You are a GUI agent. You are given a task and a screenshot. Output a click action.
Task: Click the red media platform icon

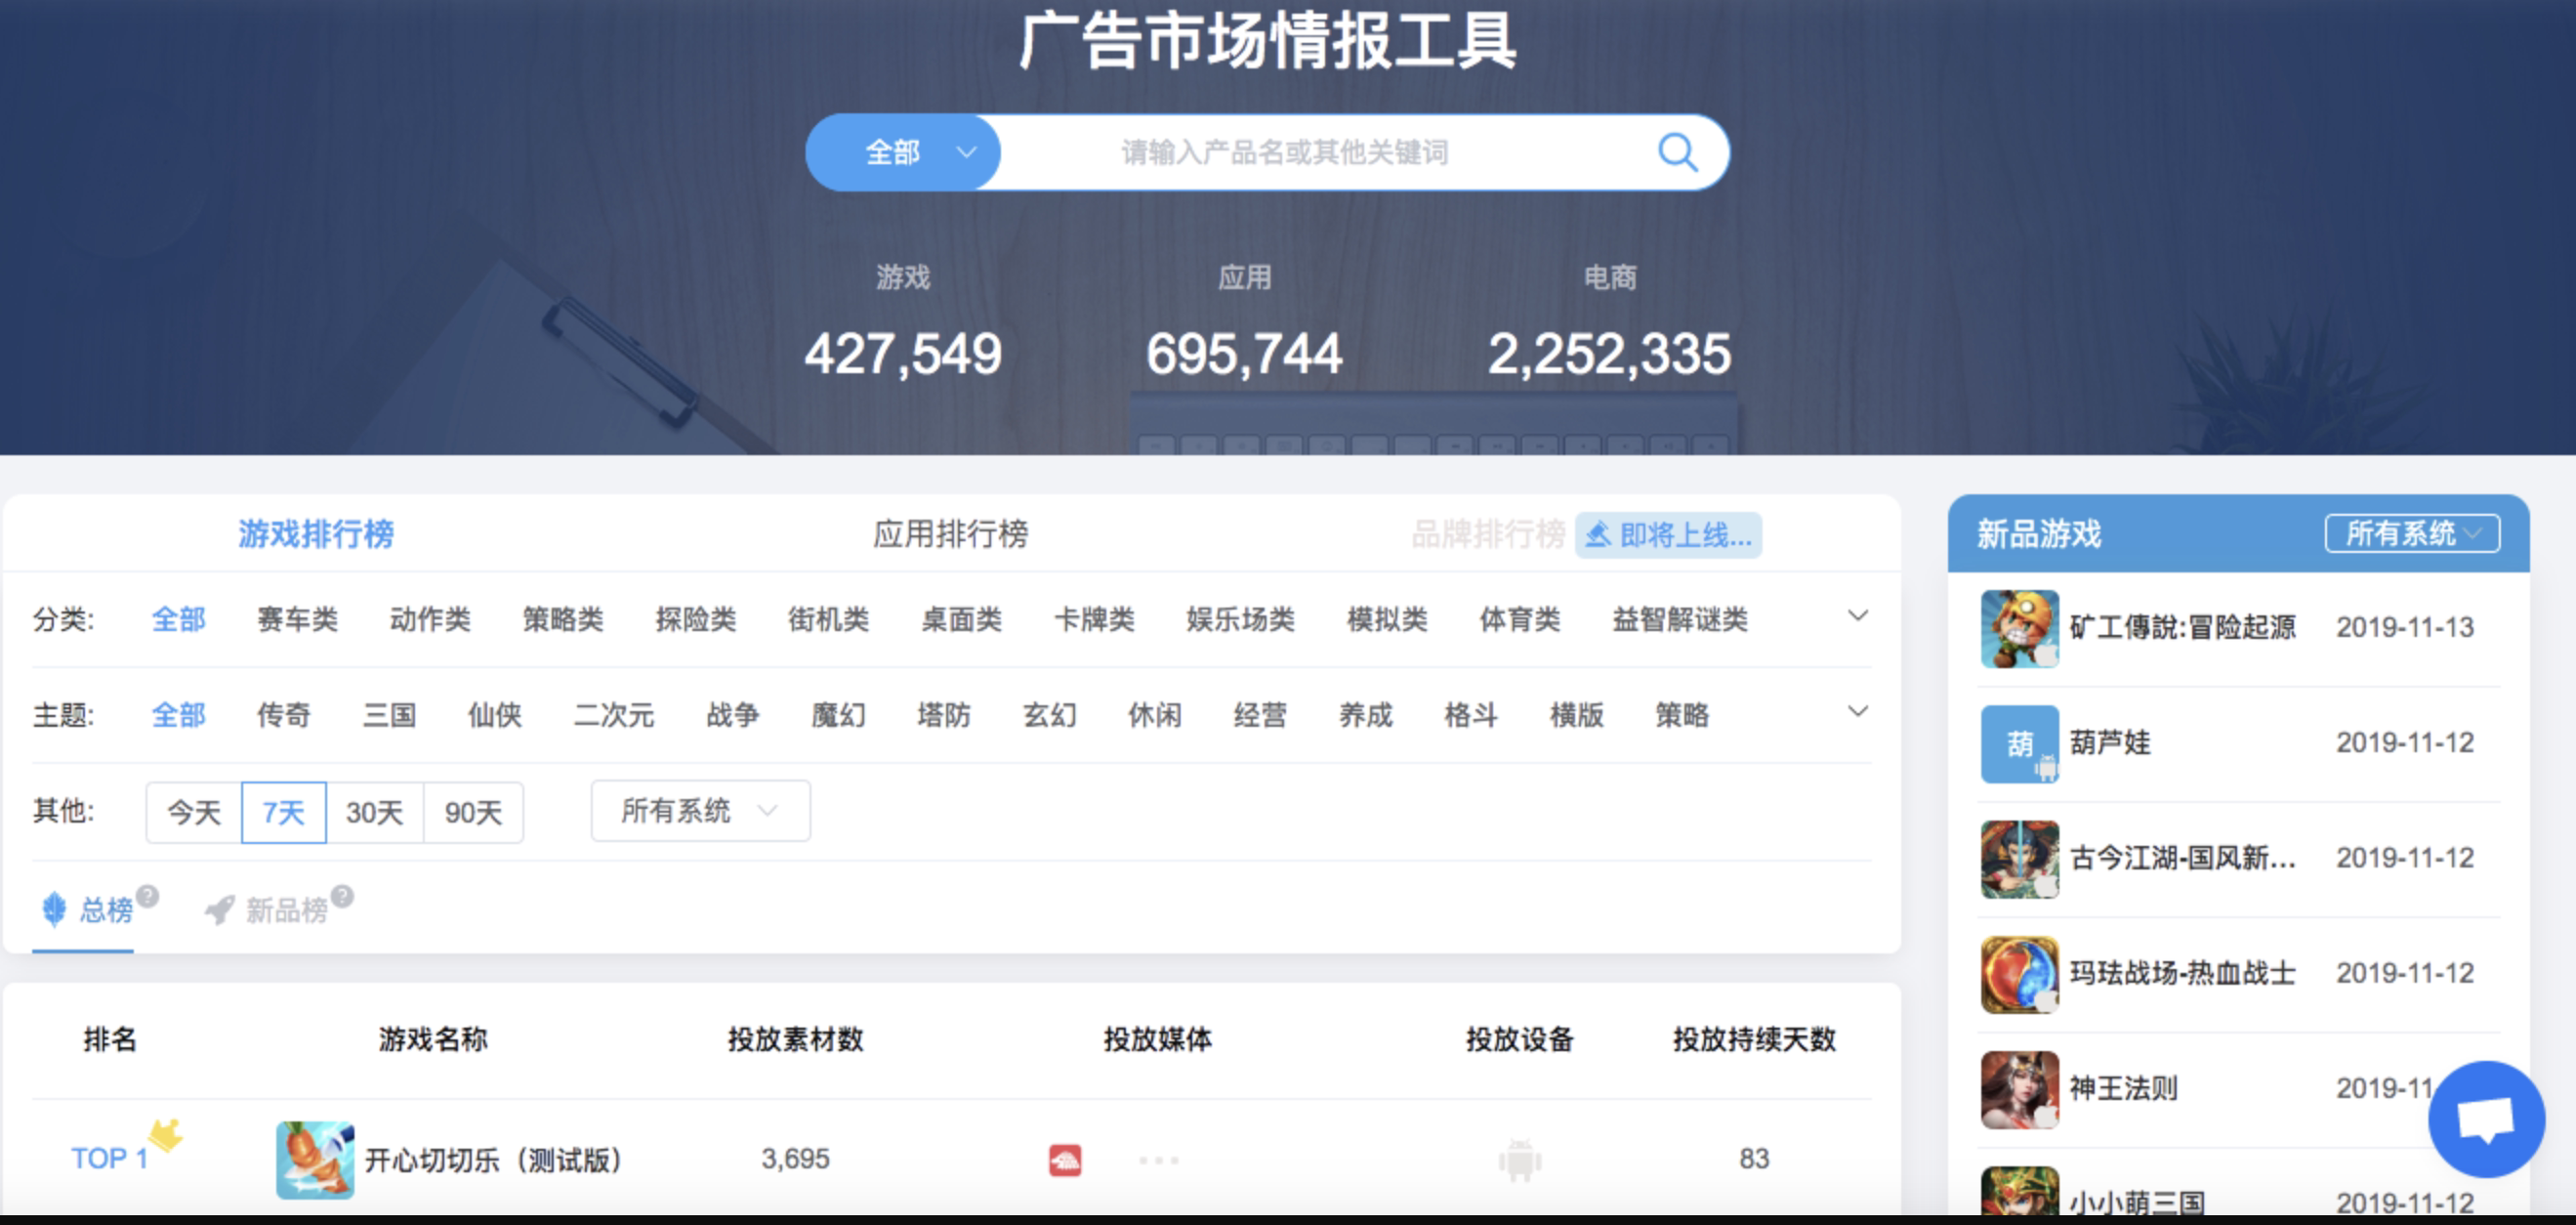[x=1065, y=1160]
